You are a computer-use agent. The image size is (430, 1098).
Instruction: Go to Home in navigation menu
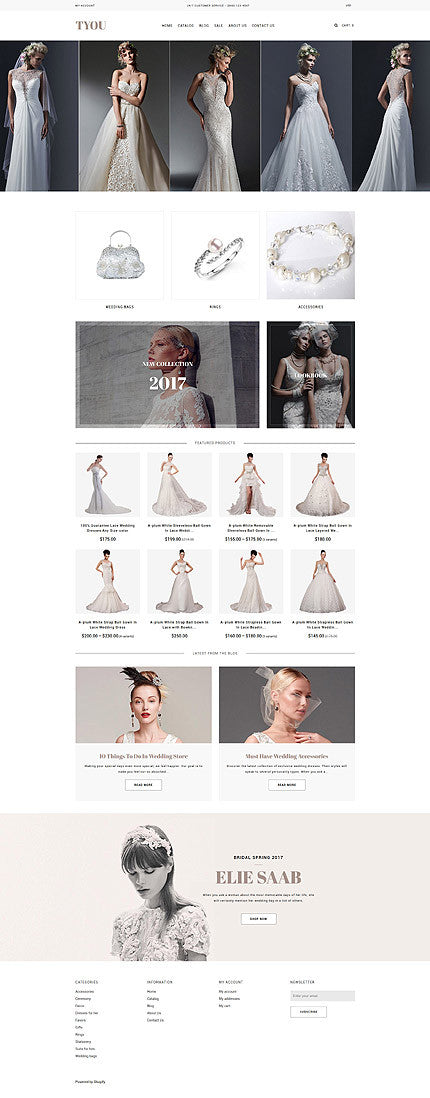[167, 25]
